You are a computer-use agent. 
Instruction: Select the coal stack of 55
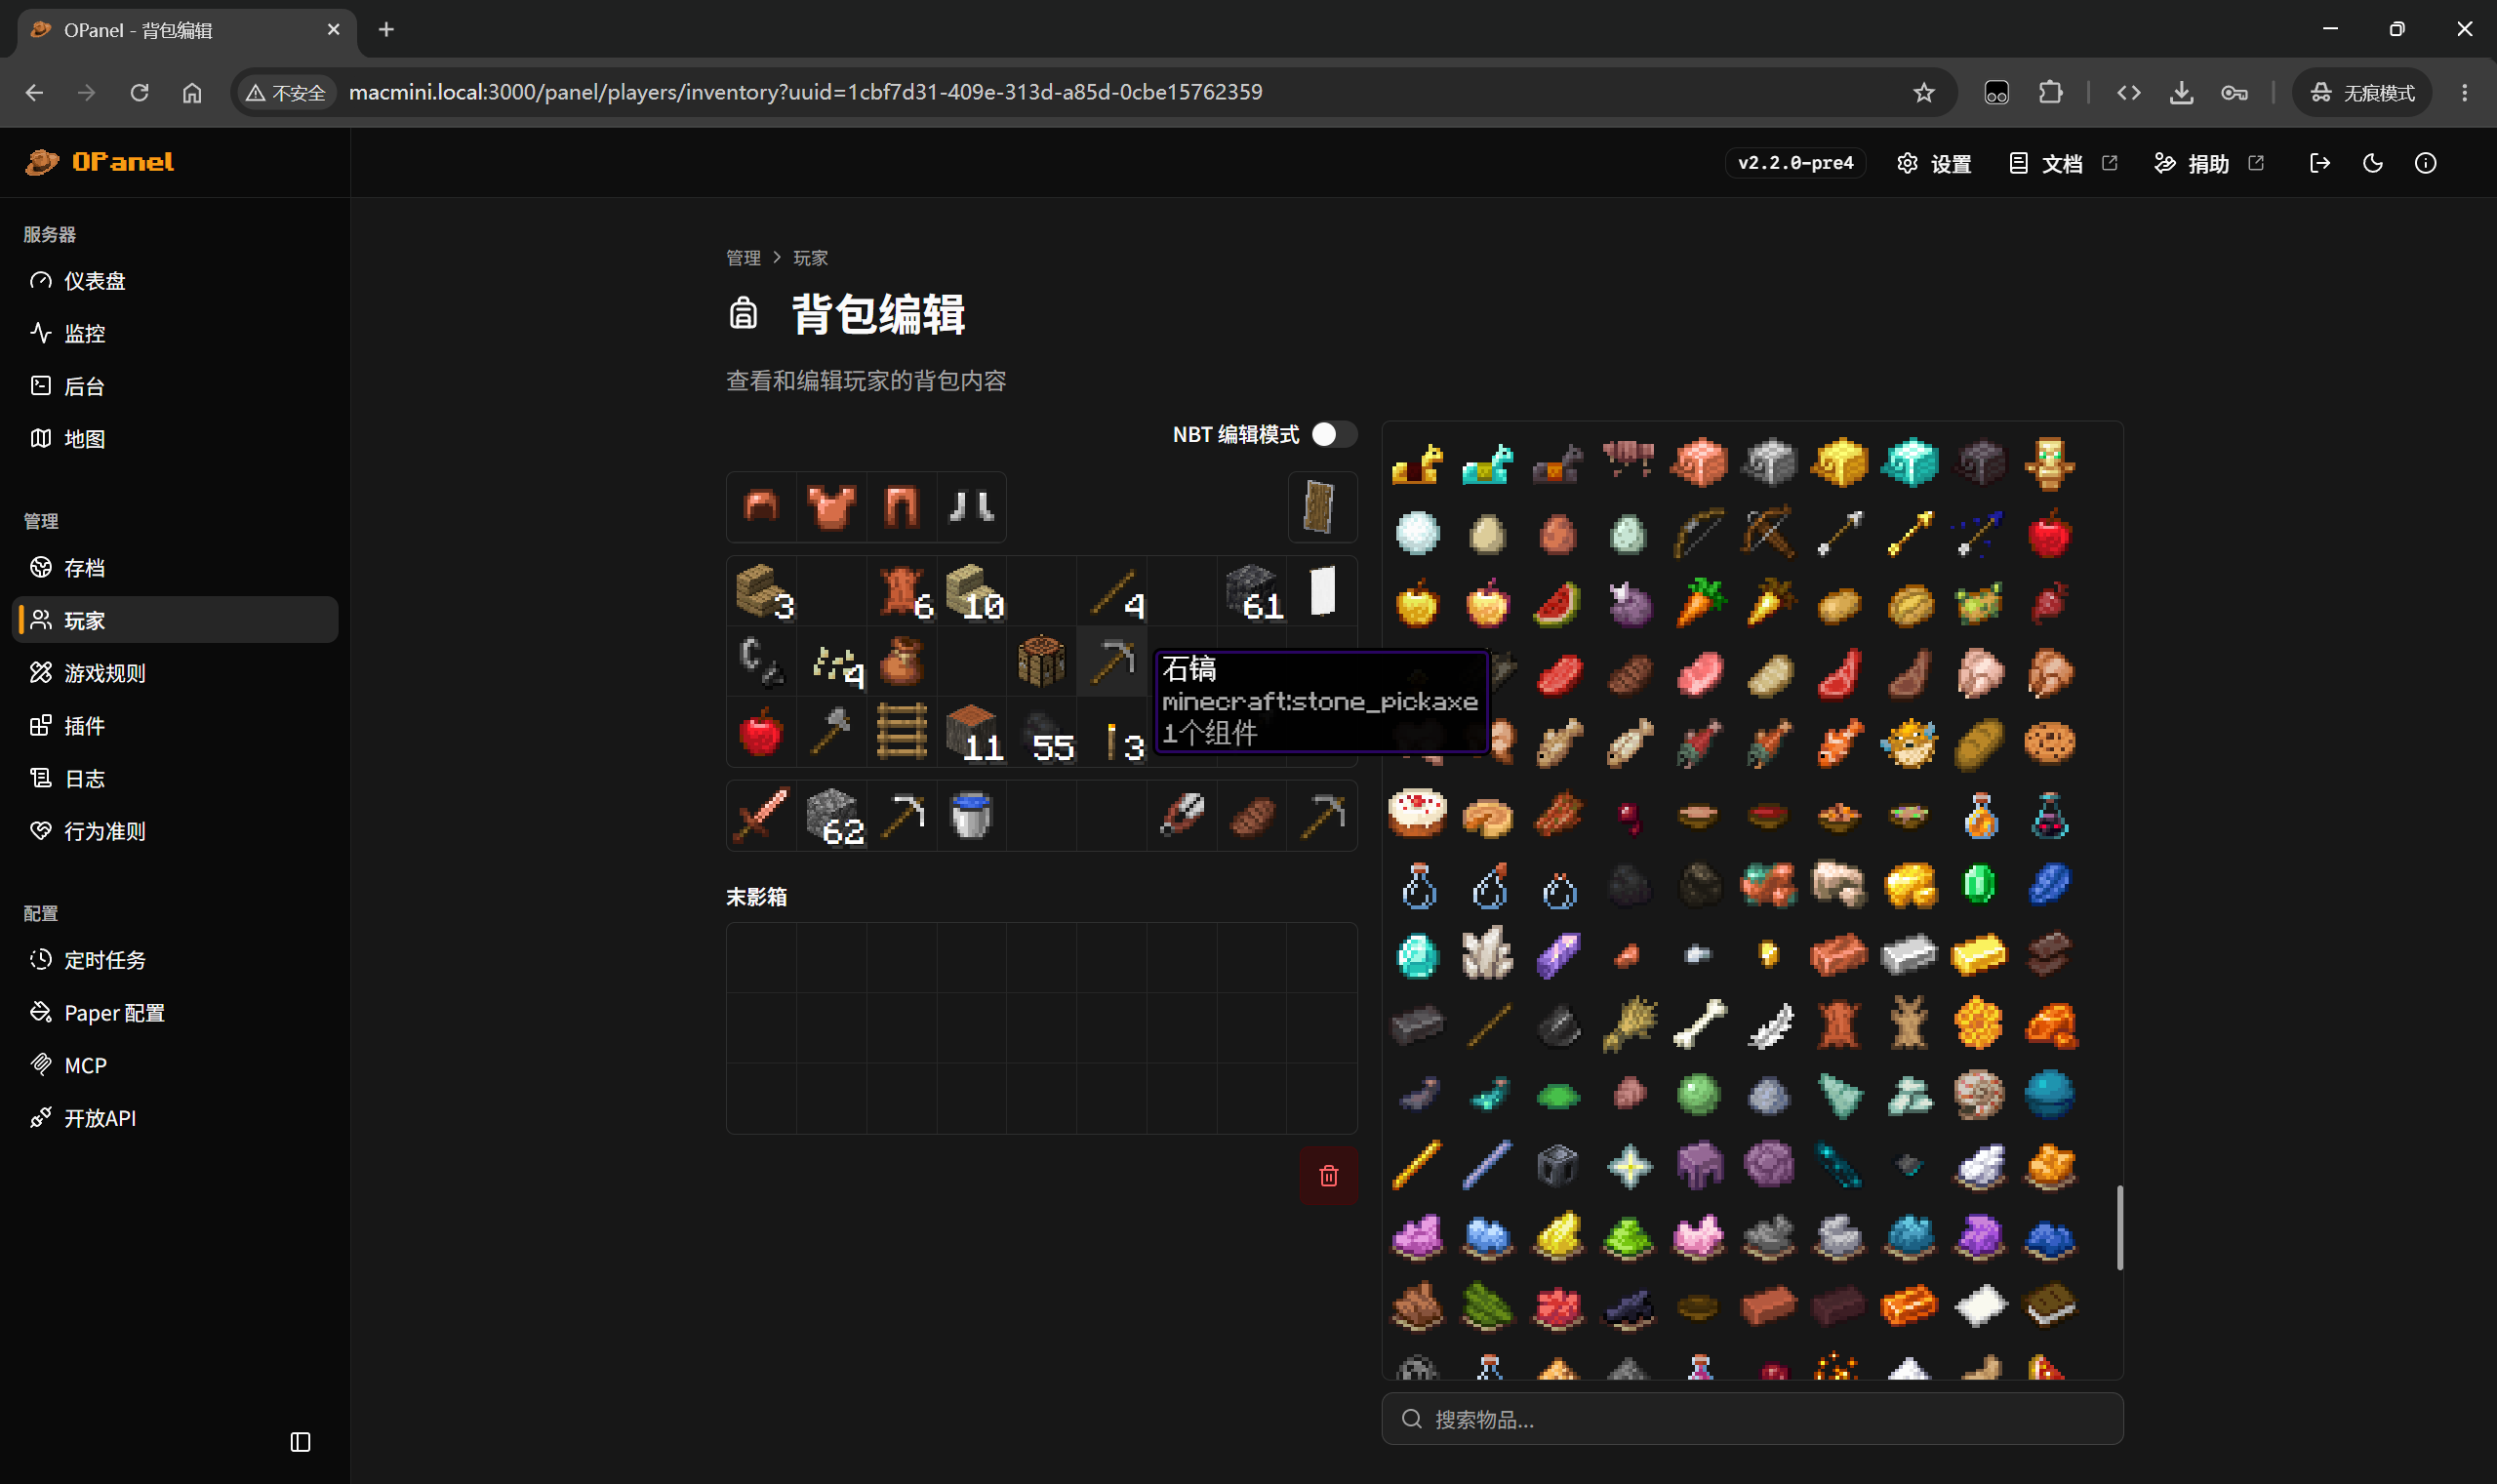click(1041, 733)
